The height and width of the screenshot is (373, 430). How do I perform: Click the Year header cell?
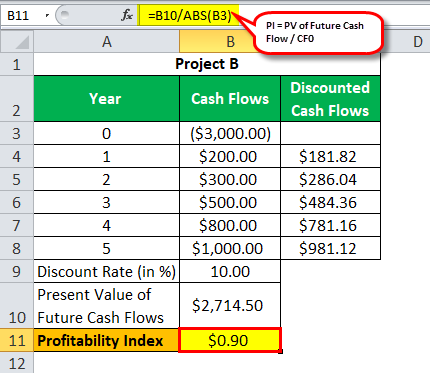coord(107,99)
